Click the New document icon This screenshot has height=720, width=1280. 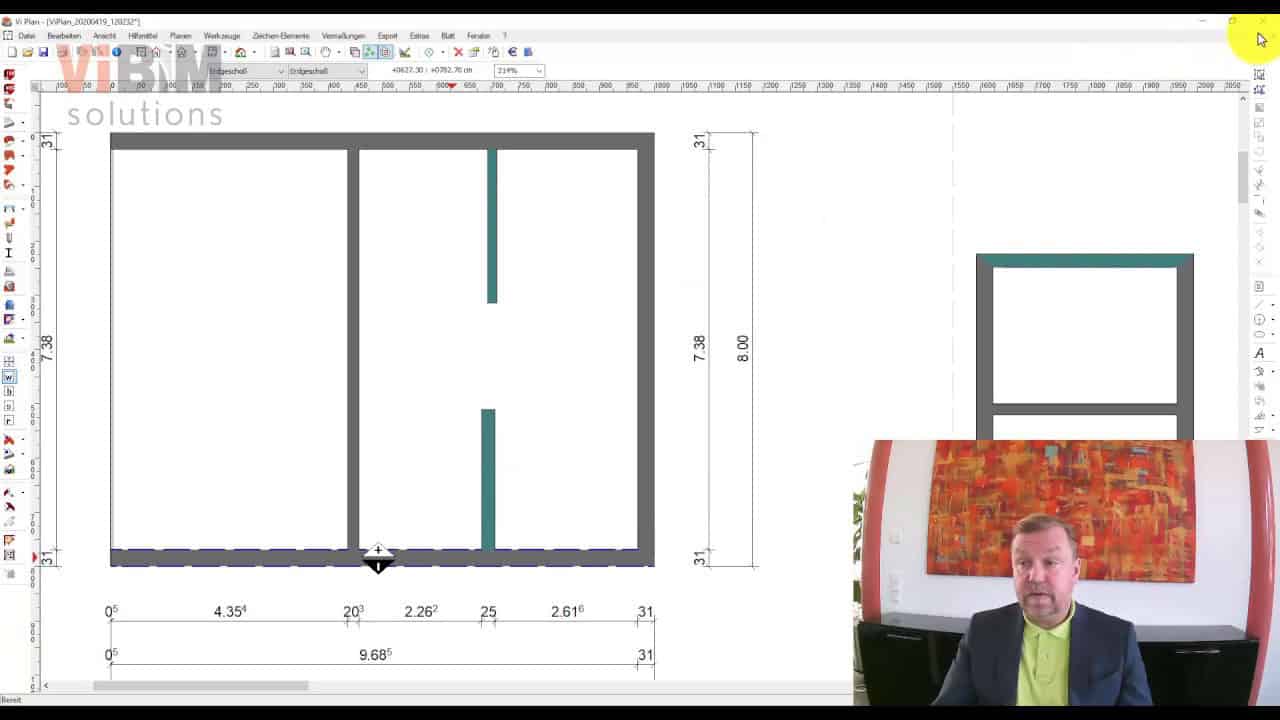pos(12,52)
